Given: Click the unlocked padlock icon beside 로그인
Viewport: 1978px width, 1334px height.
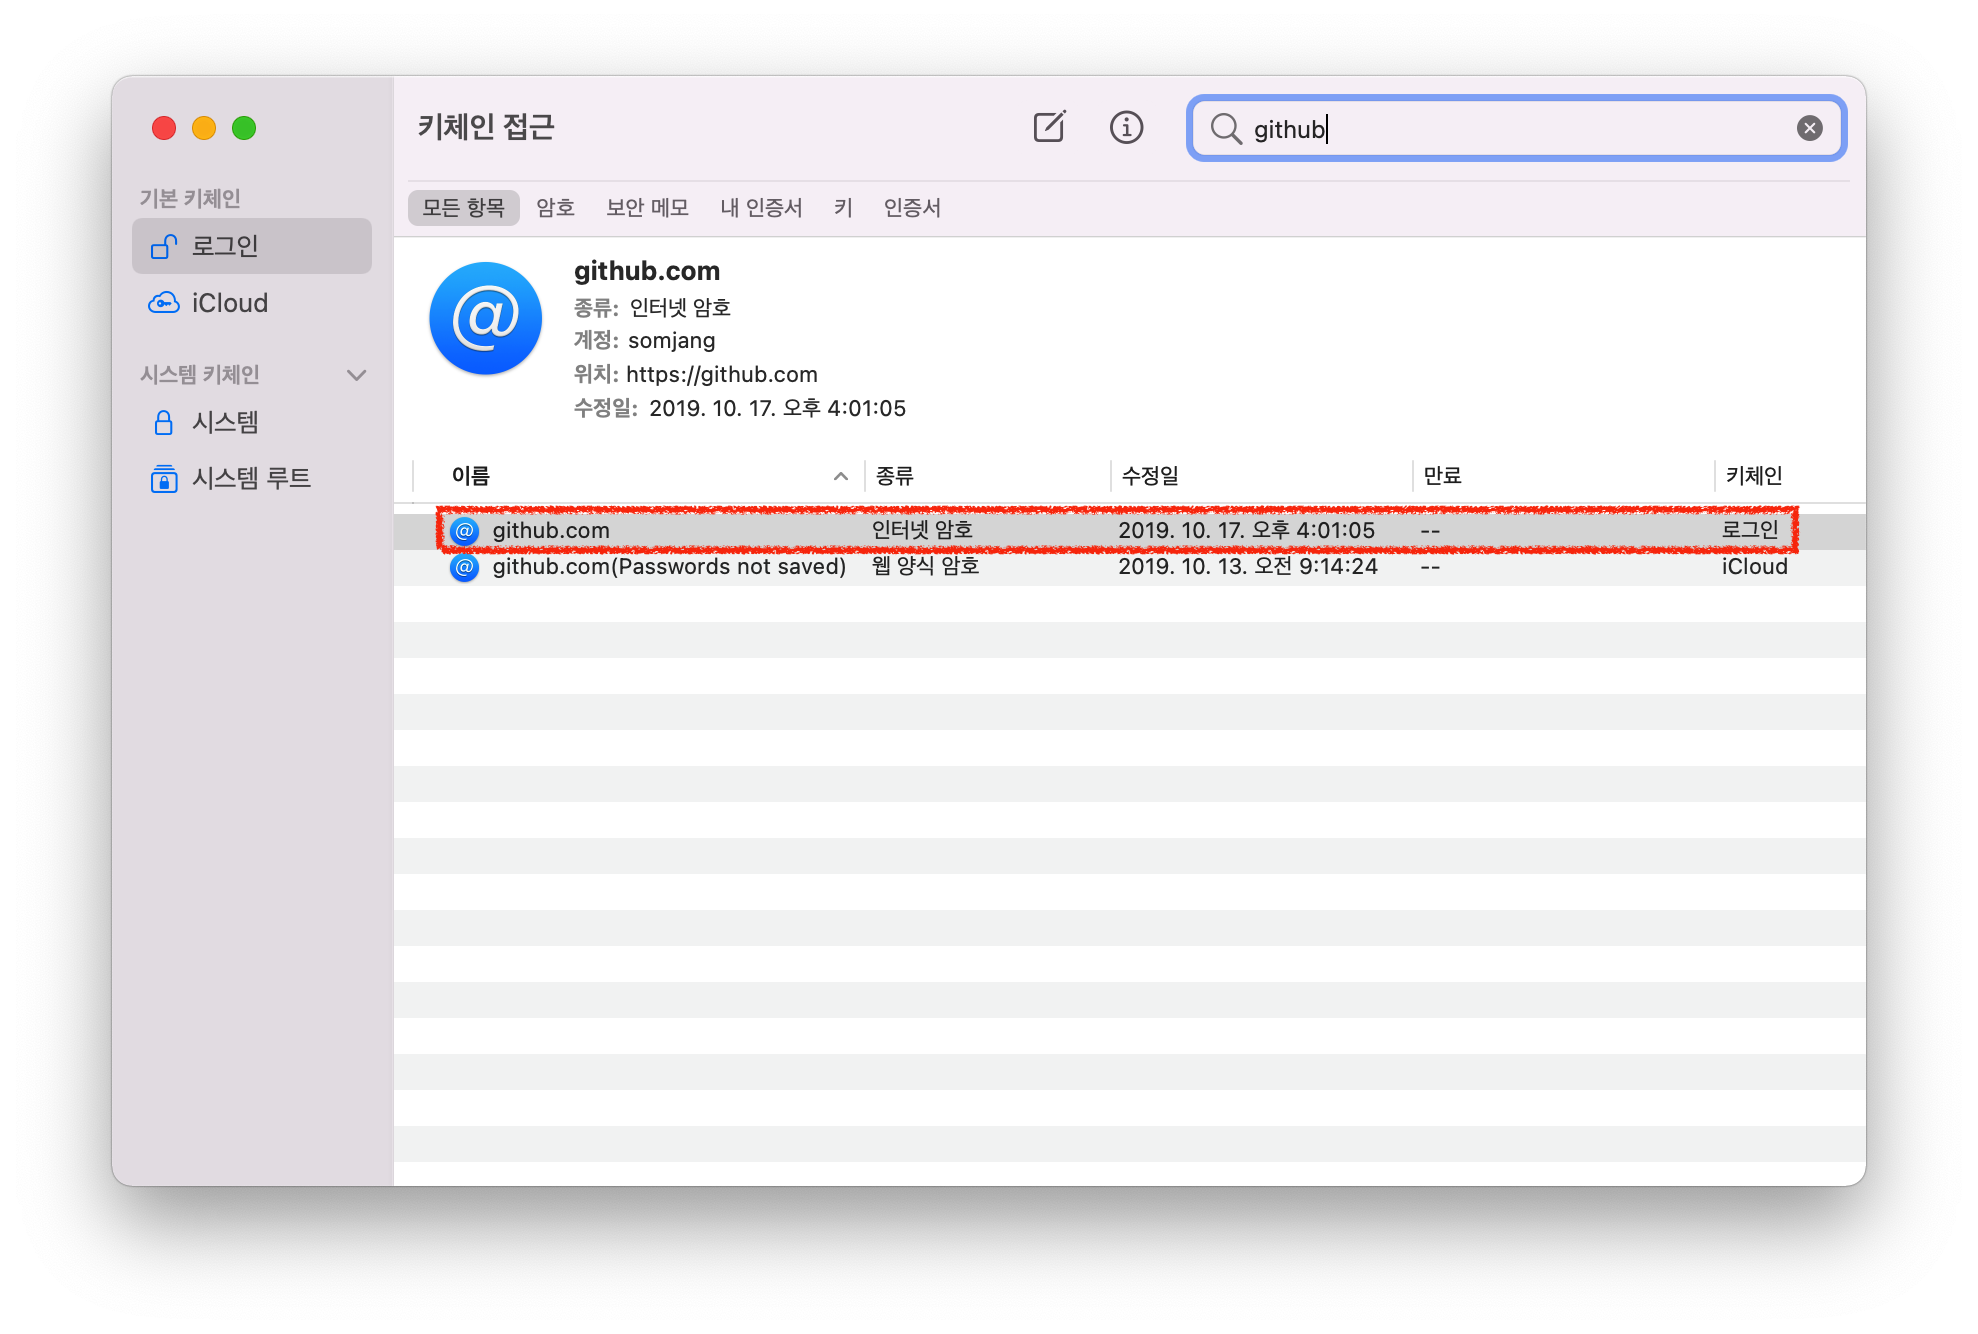Looking at the screenshot, I should click(164, 246).
